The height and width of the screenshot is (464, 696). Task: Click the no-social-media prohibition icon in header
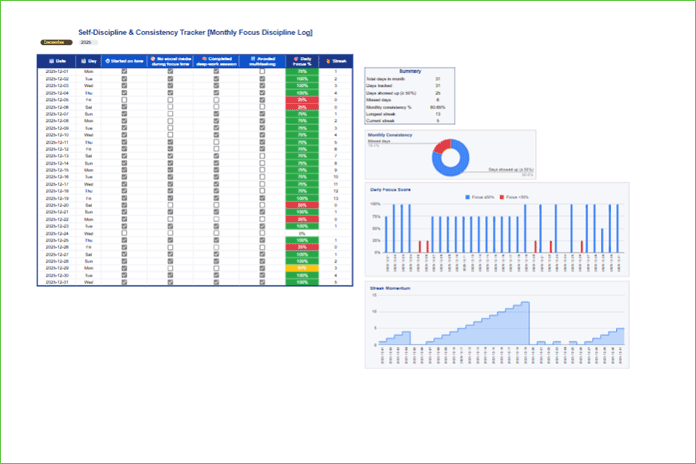coord(153,59)
